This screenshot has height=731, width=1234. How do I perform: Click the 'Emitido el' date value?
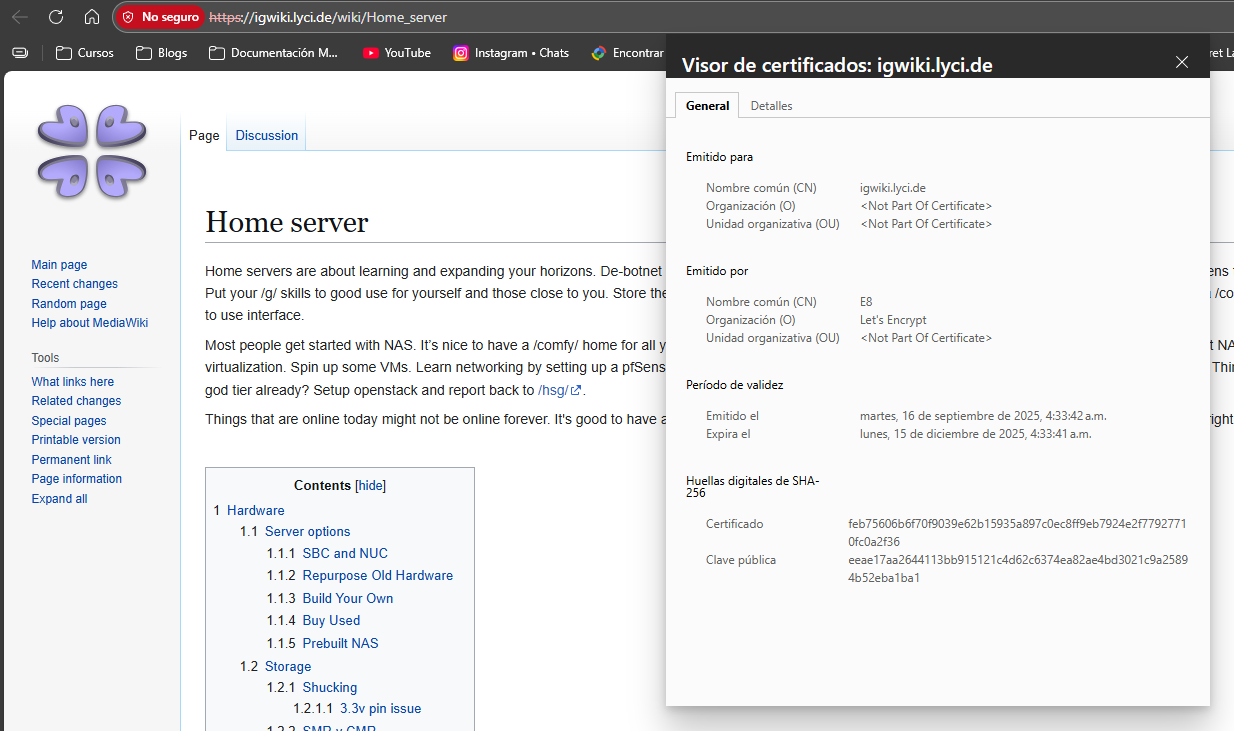[983, 416]
